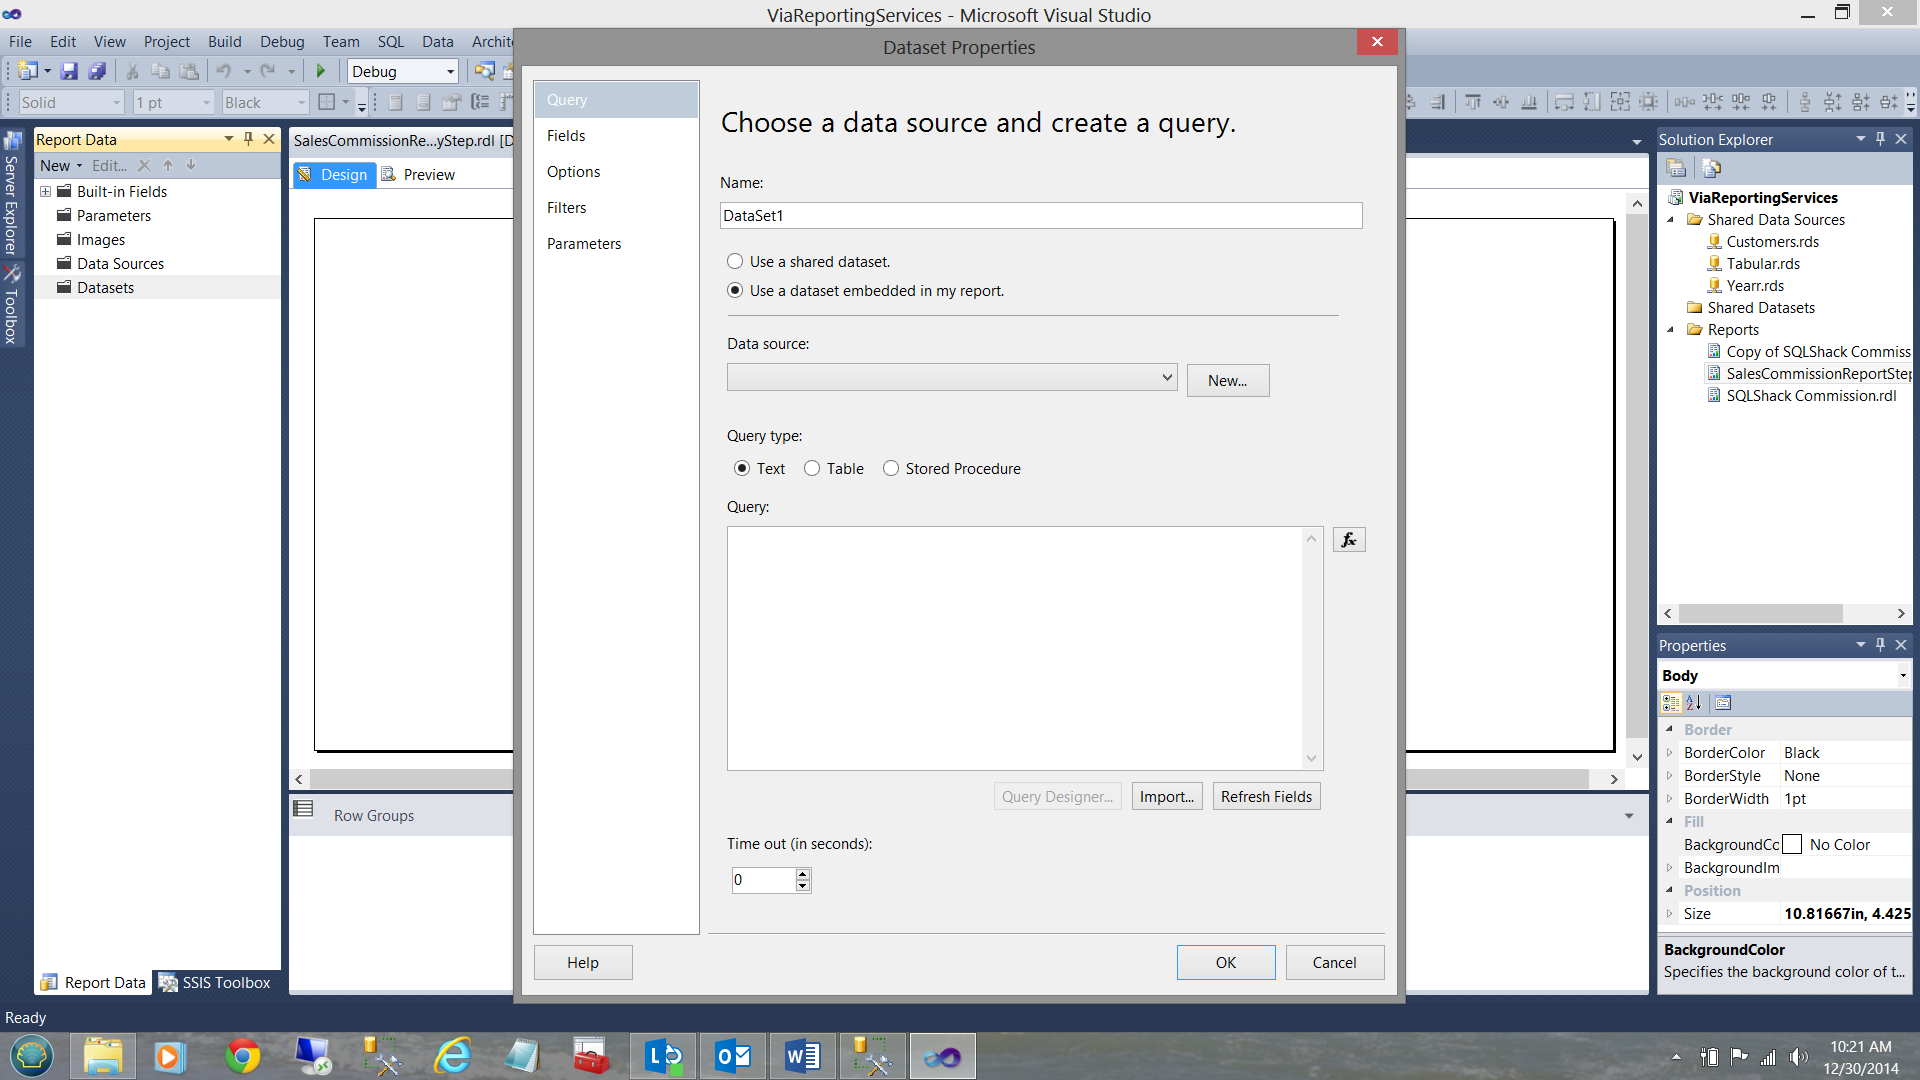Image resolution: width=1920 pixels, height=1080 pixels.
Task: Click Categorized view icon in Properties
Action: [1671, 703]
